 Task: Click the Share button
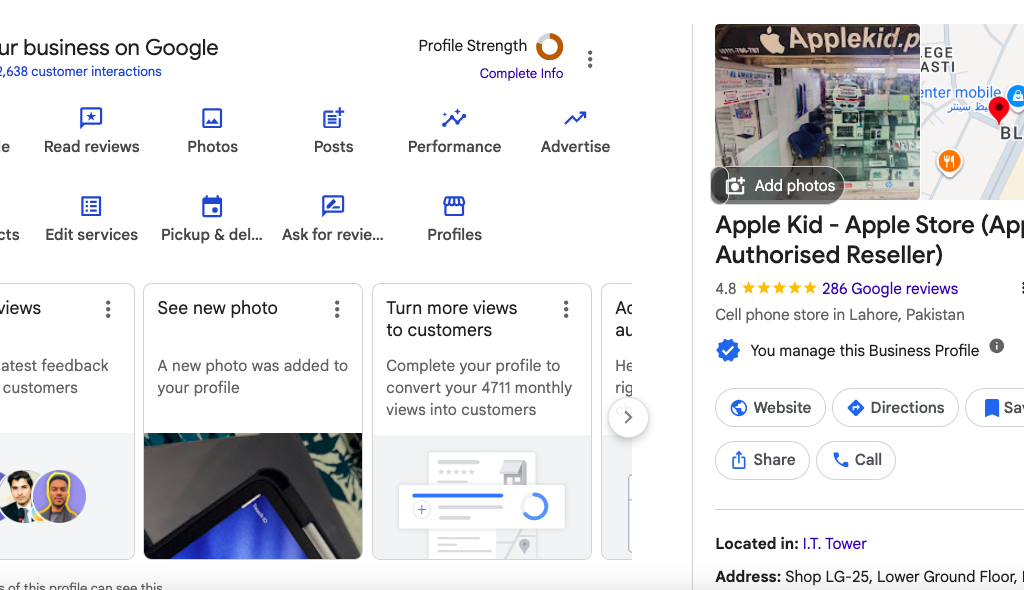[762, 460]
